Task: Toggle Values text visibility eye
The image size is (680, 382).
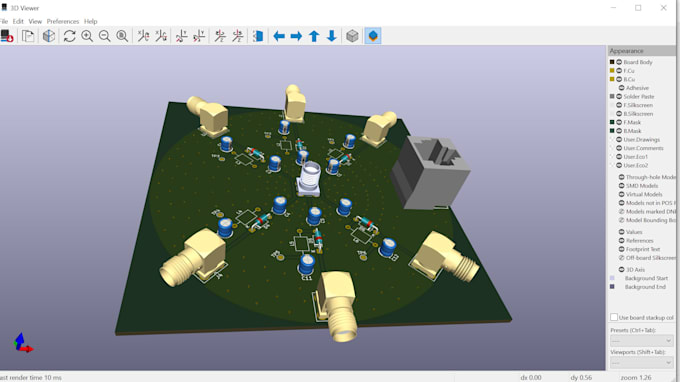Action: 621,232
